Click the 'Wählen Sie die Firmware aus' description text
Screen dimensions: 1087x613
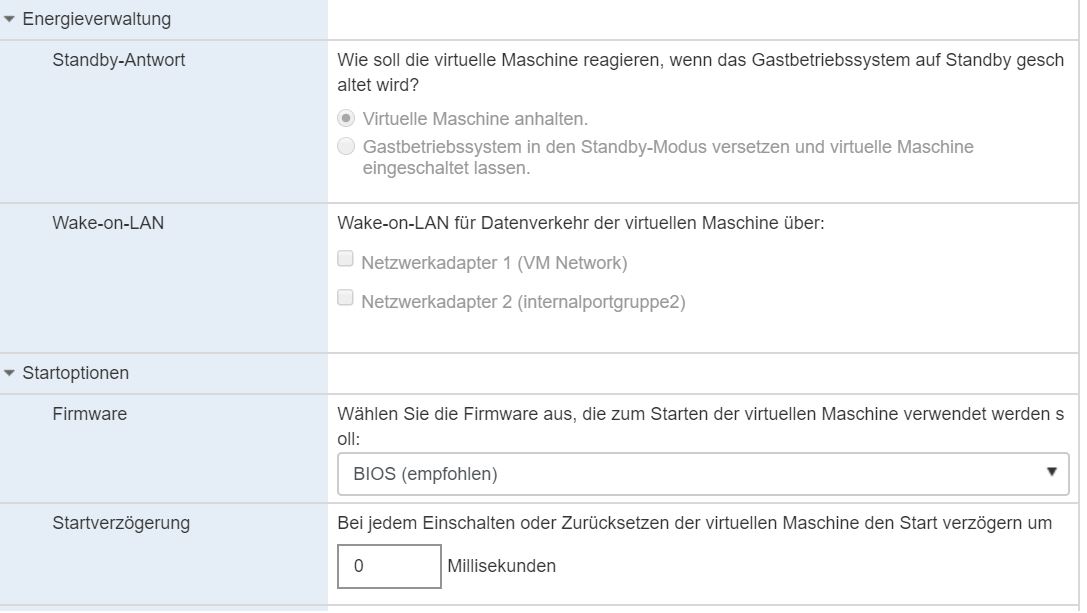pyautogui.click(x=700, y=413)
